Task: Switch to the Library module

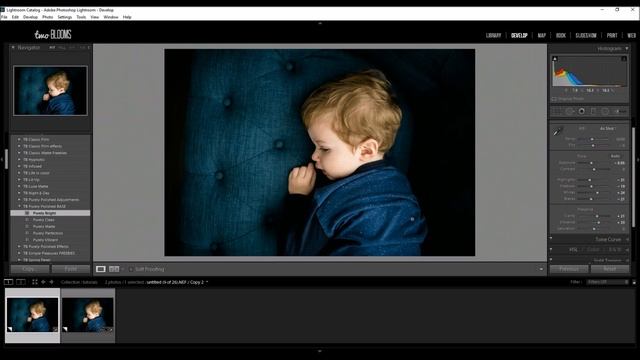Action: point(493,36)
